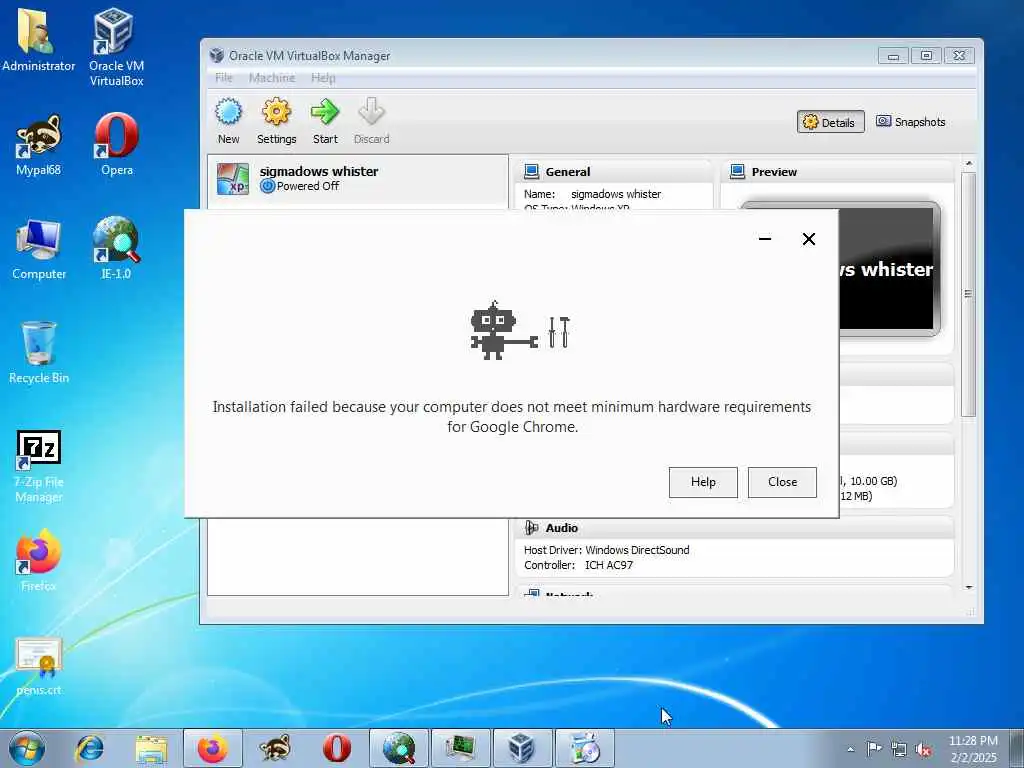
Task: Click Windows Explorer folder in the taskbar
Action: click(152, 748)
